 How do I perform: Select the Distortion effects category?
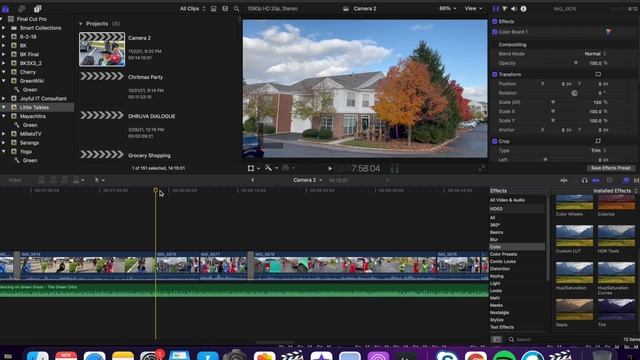[500, 269]
